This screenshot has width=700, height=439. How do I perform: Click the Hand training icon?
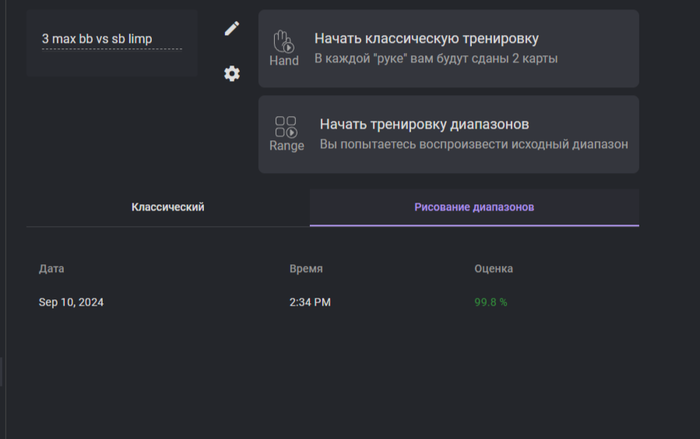(283, 41)
